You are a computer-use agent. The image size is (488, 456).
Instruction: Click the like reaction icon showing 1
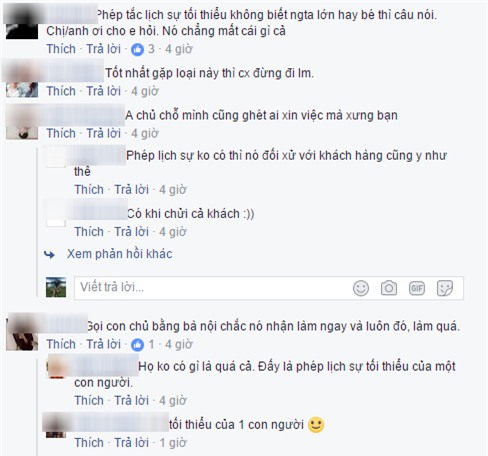[x=137, y=345]
